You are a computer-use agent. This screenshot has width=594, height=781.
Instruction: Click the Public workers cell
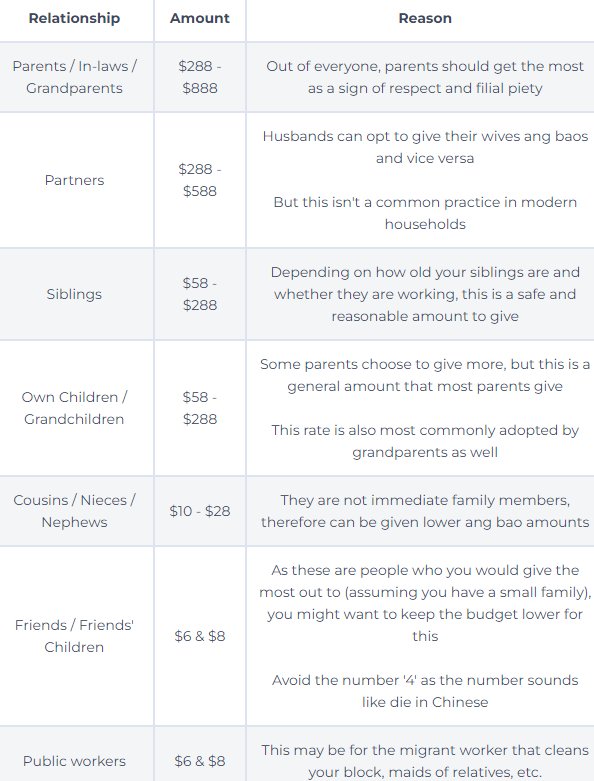(74, 761)
